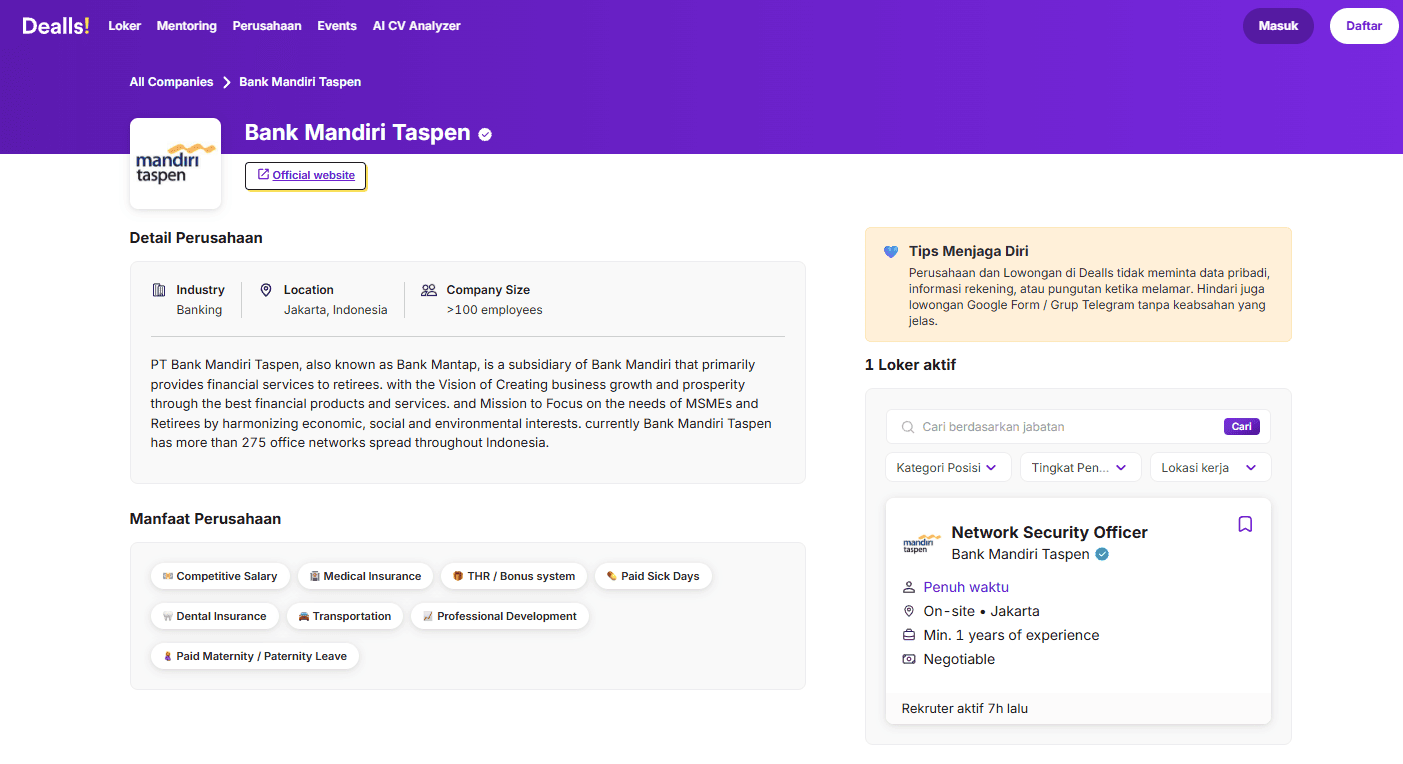Screen dimensions: 1403x764
Task: Click the Medical Insurance benefit emoji icon
Action: 315,576
